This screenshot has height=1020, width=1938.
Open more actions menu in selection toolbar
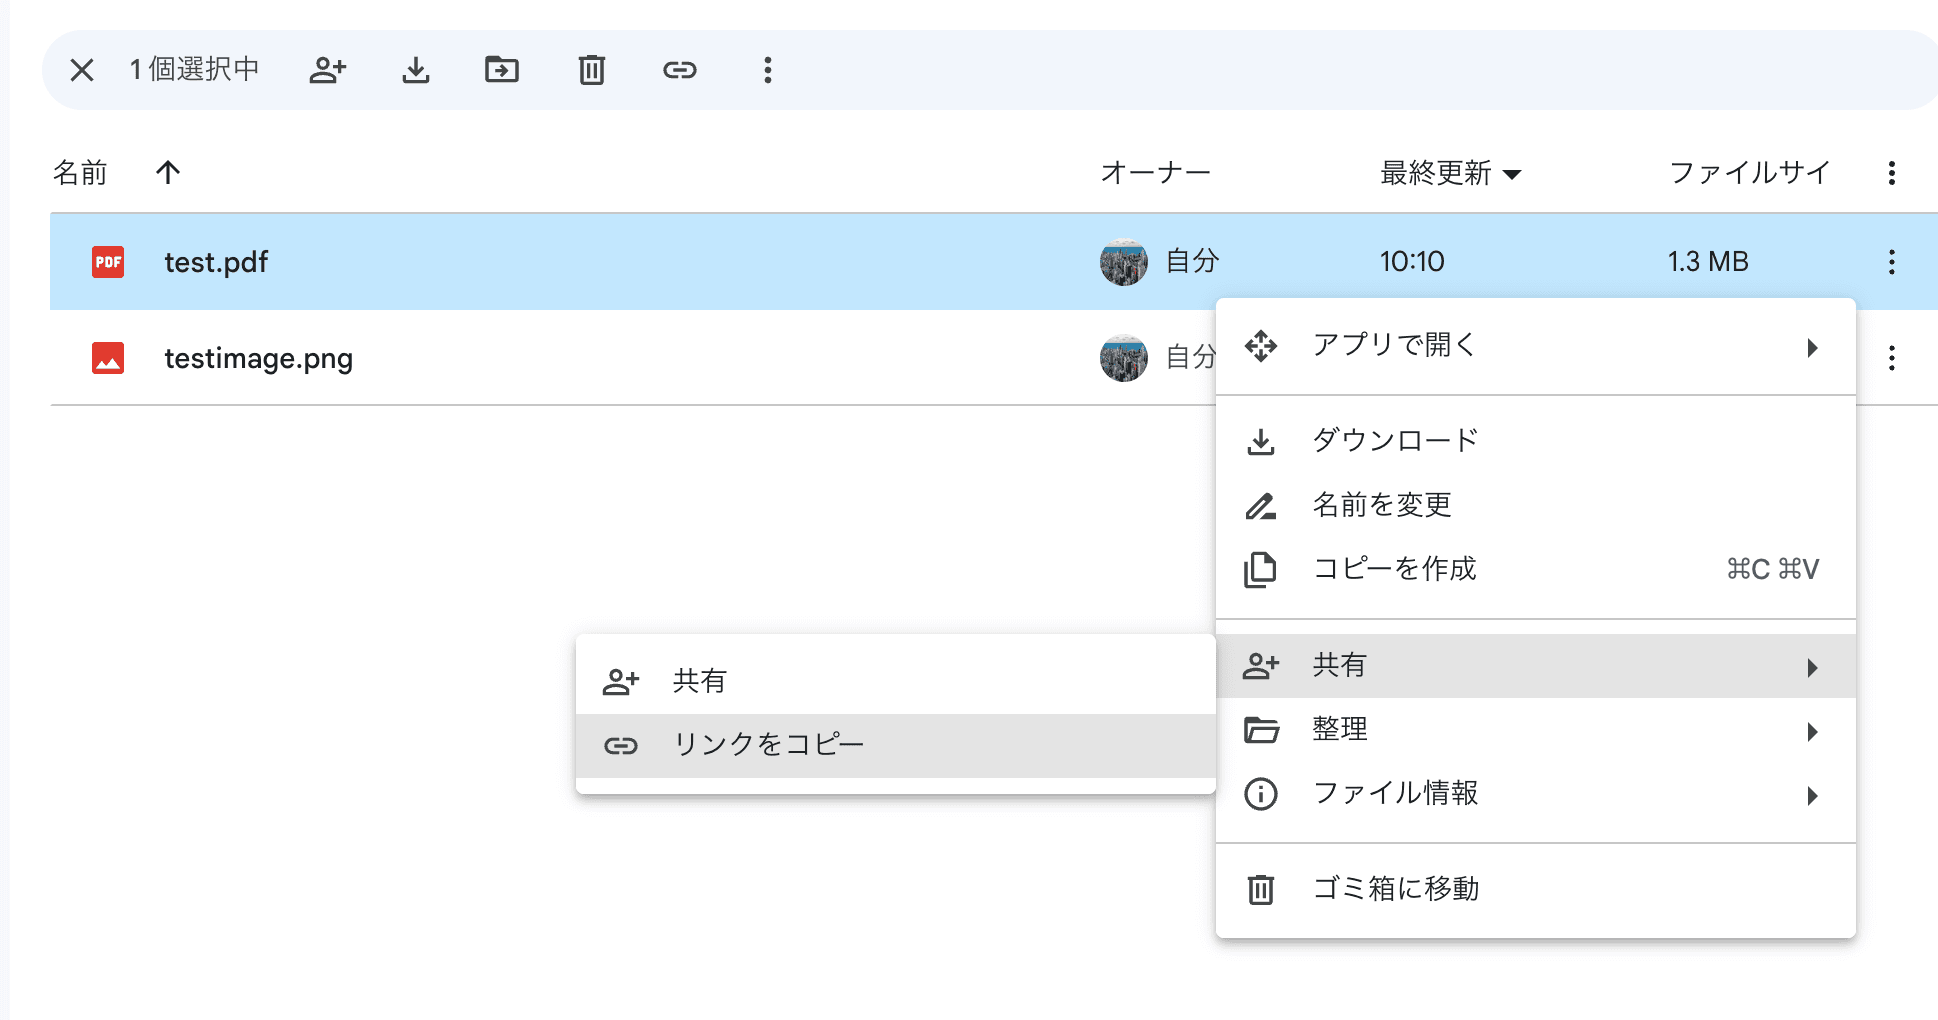[768, 70]
